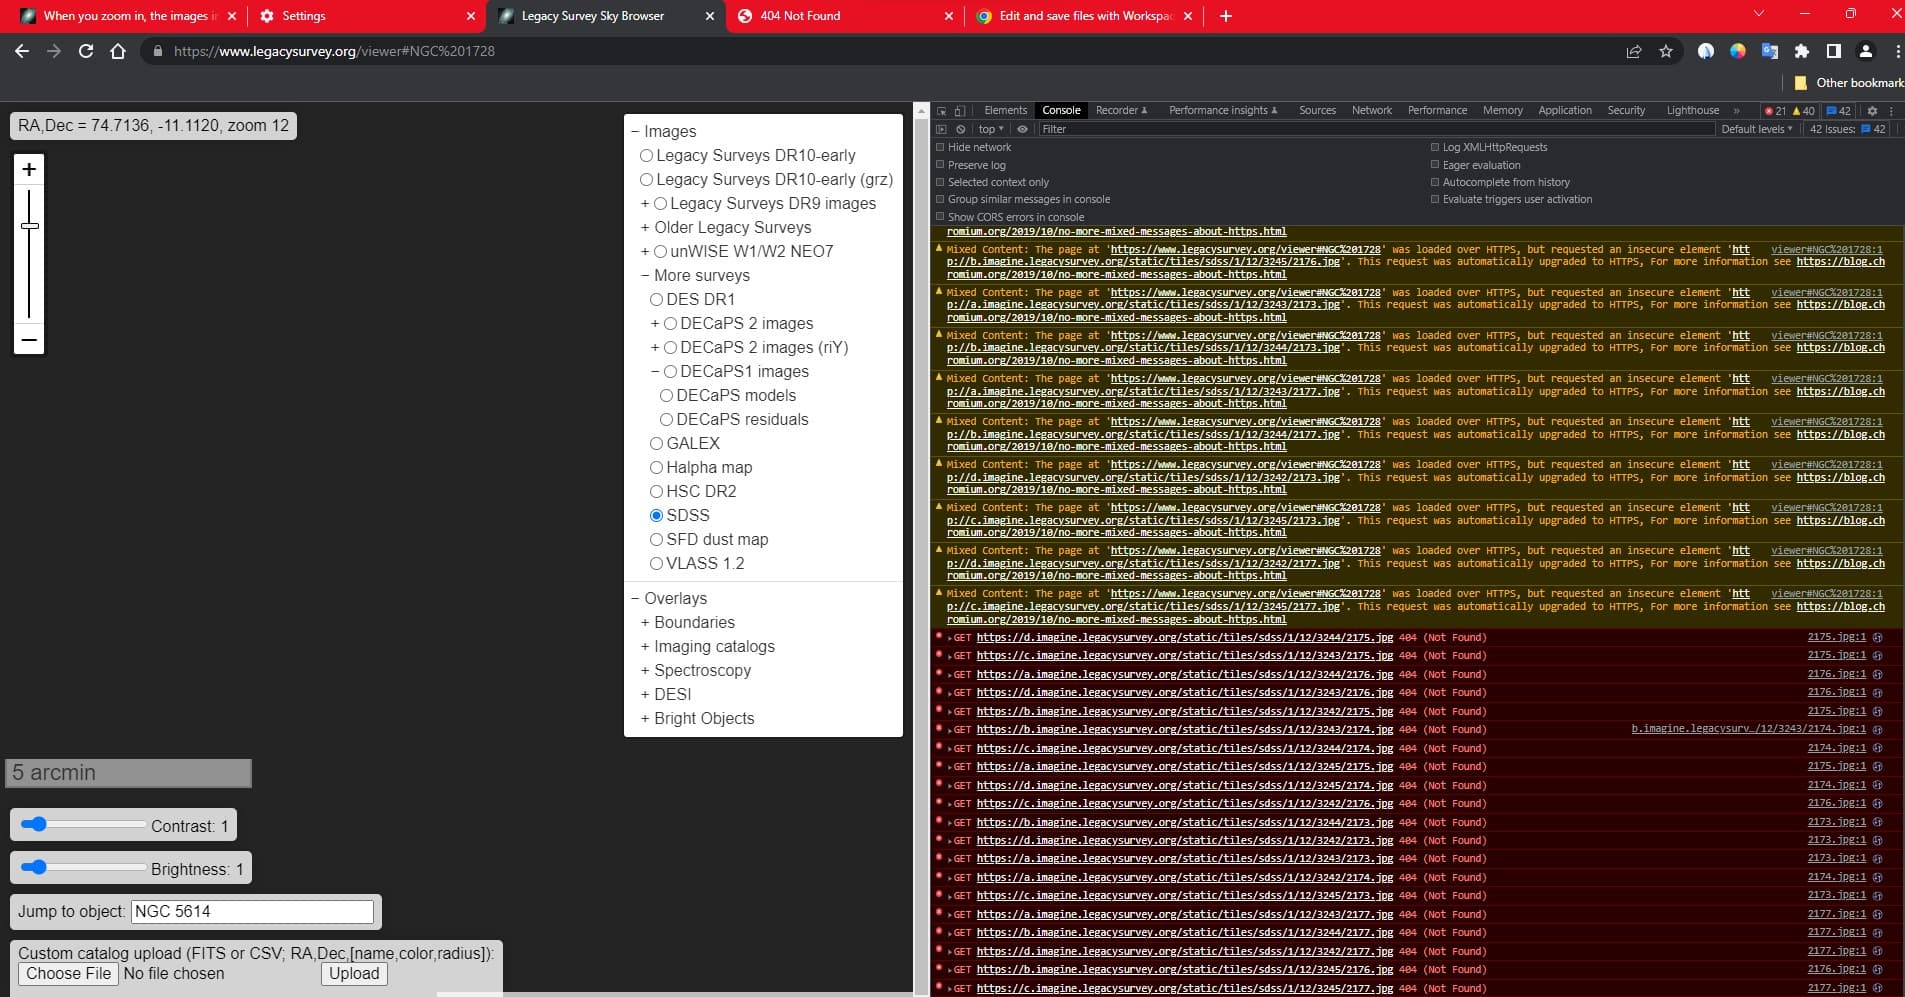Image resolution: width=1905 pixels, height=997 pixels.
Task: Reload the page using the refresh icon
Action: [x=86, y=51]
